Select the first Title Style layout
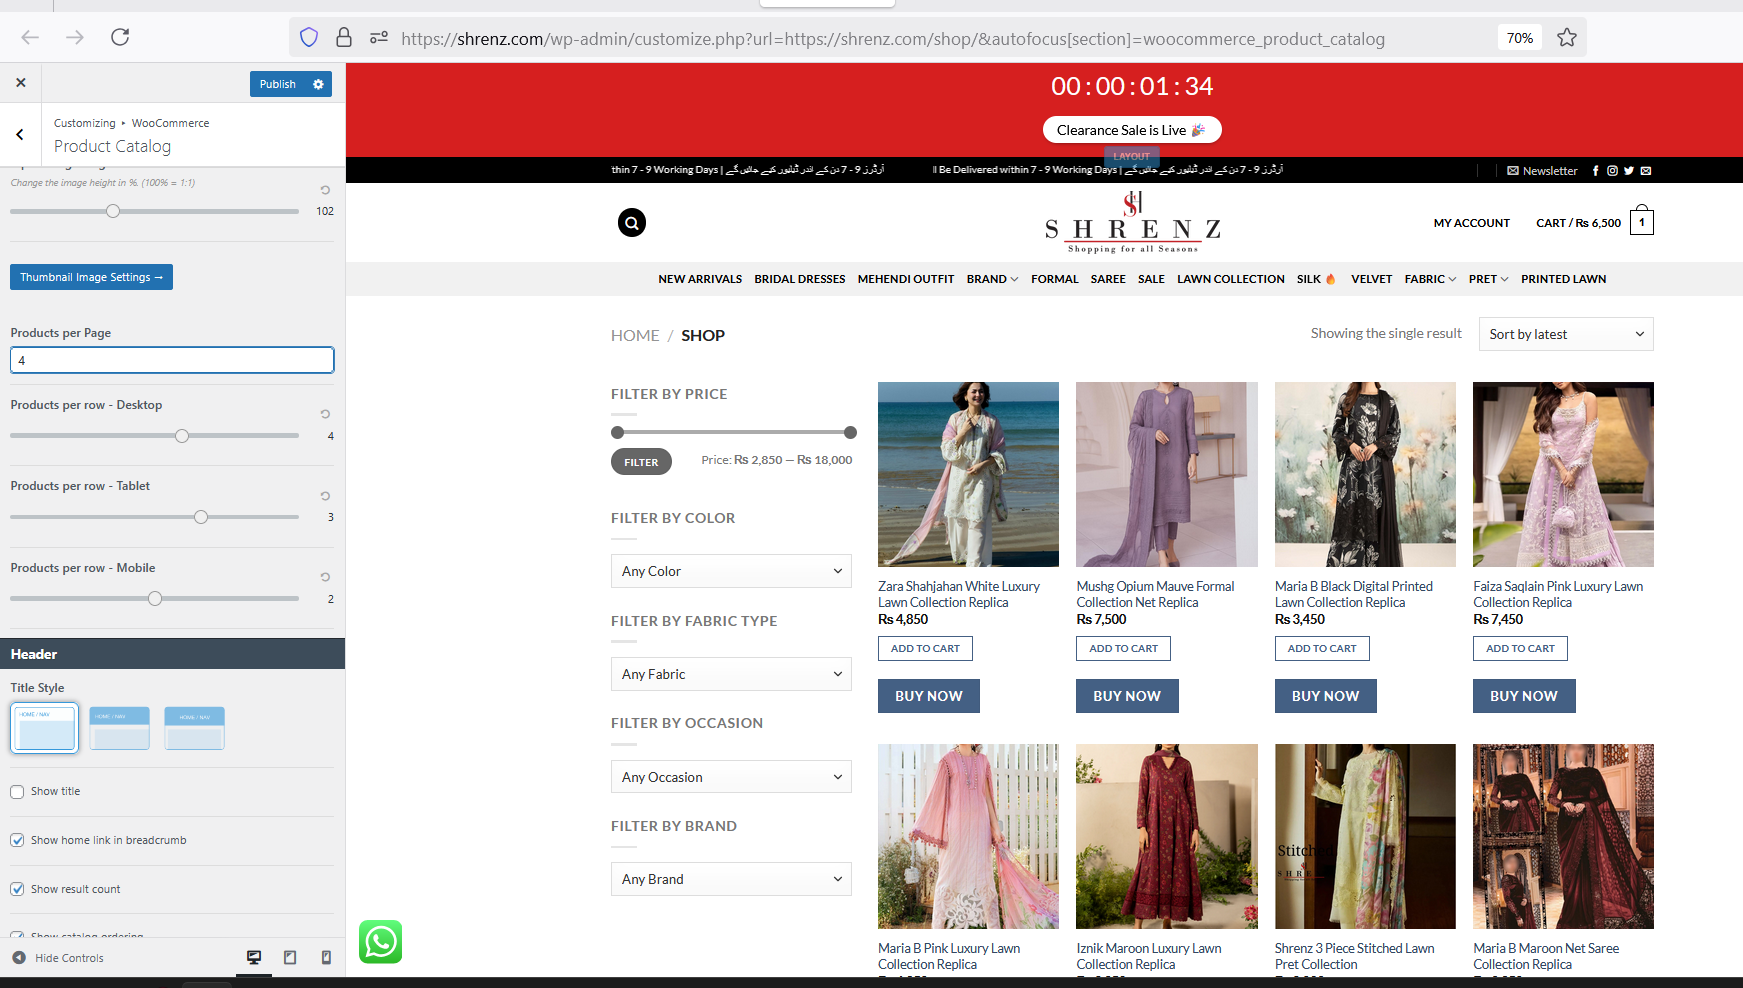This screenshot has height=988, width=1743. click(x=45, y=728)
